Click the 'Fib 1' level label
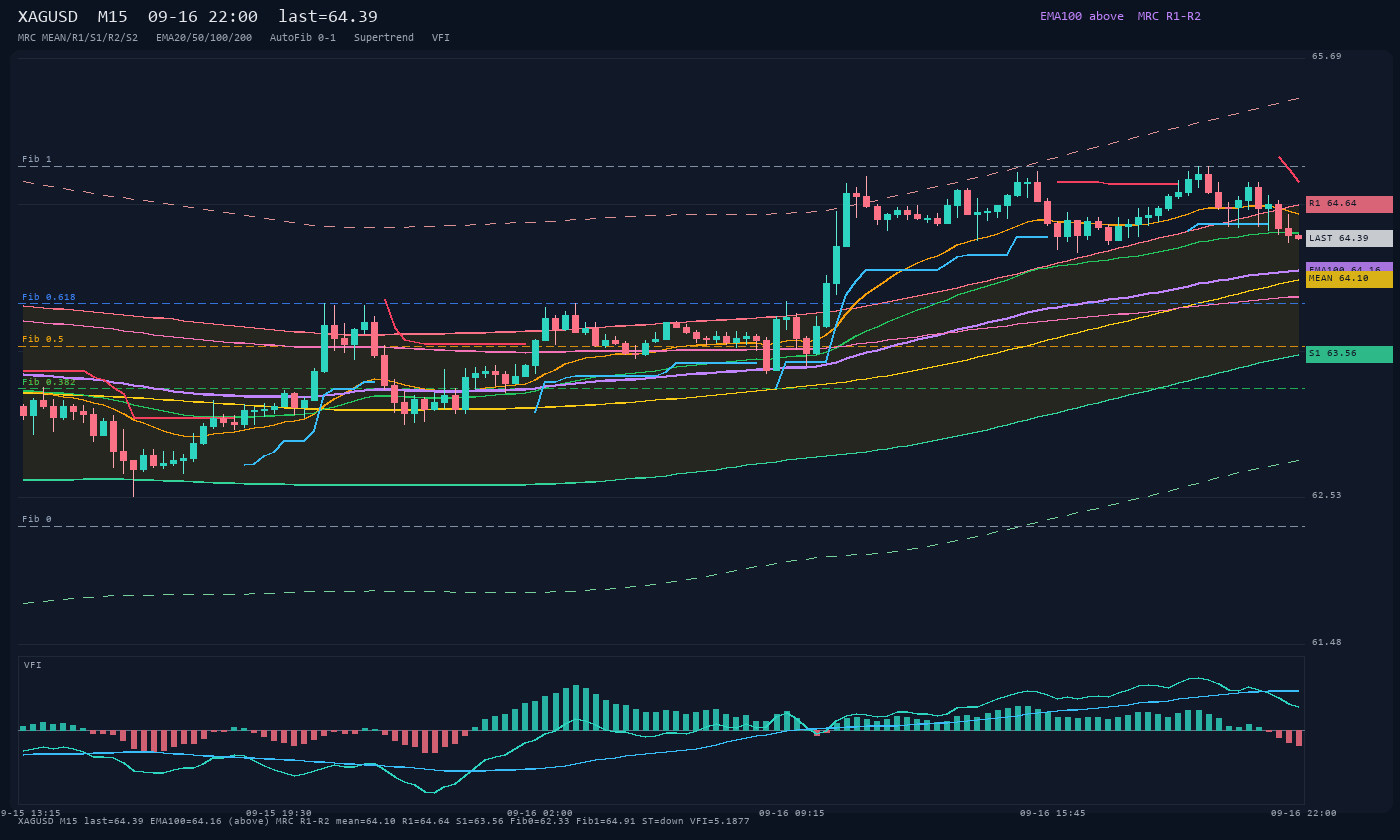Viewport: 1400px width, 840px height. pyautogui.click(x=37, y=159)
